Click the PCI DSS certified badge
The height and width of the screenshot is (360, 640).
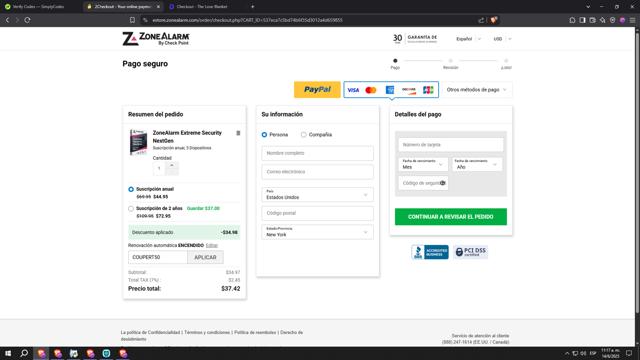(x=471, y=252)
